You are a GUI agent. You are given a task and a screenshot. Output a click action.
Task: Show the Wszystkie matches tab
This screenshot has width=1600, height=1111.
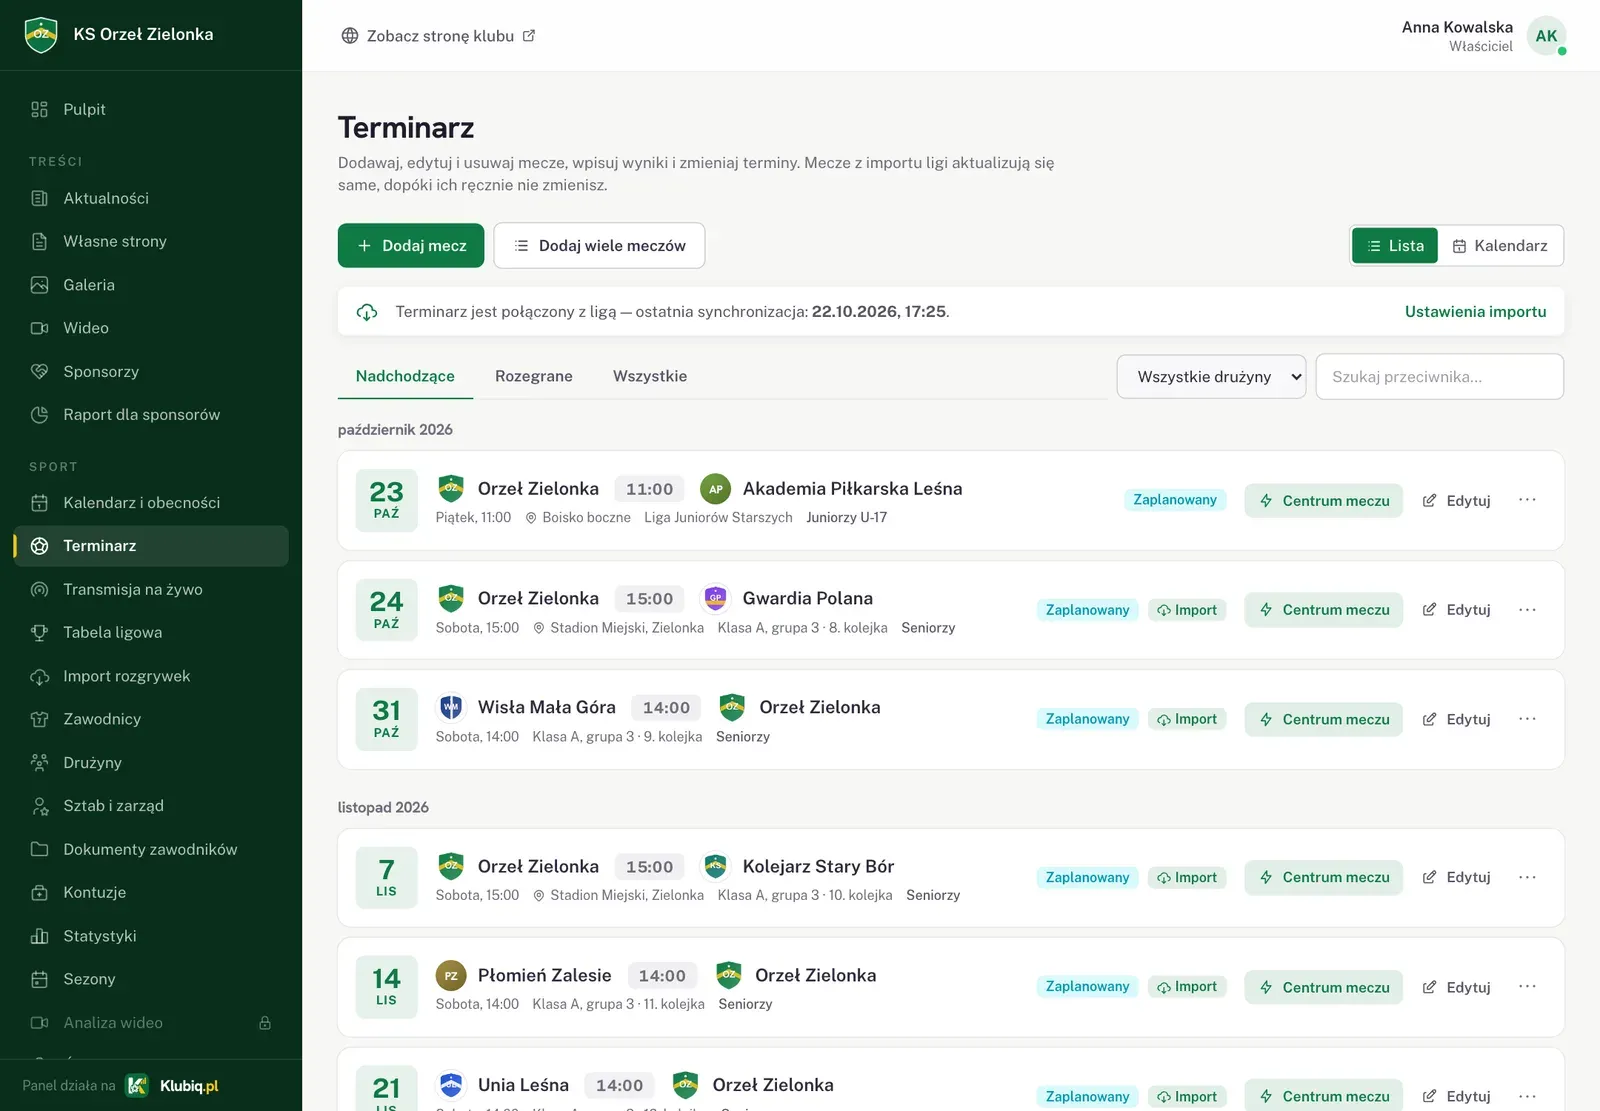(650, 377)
